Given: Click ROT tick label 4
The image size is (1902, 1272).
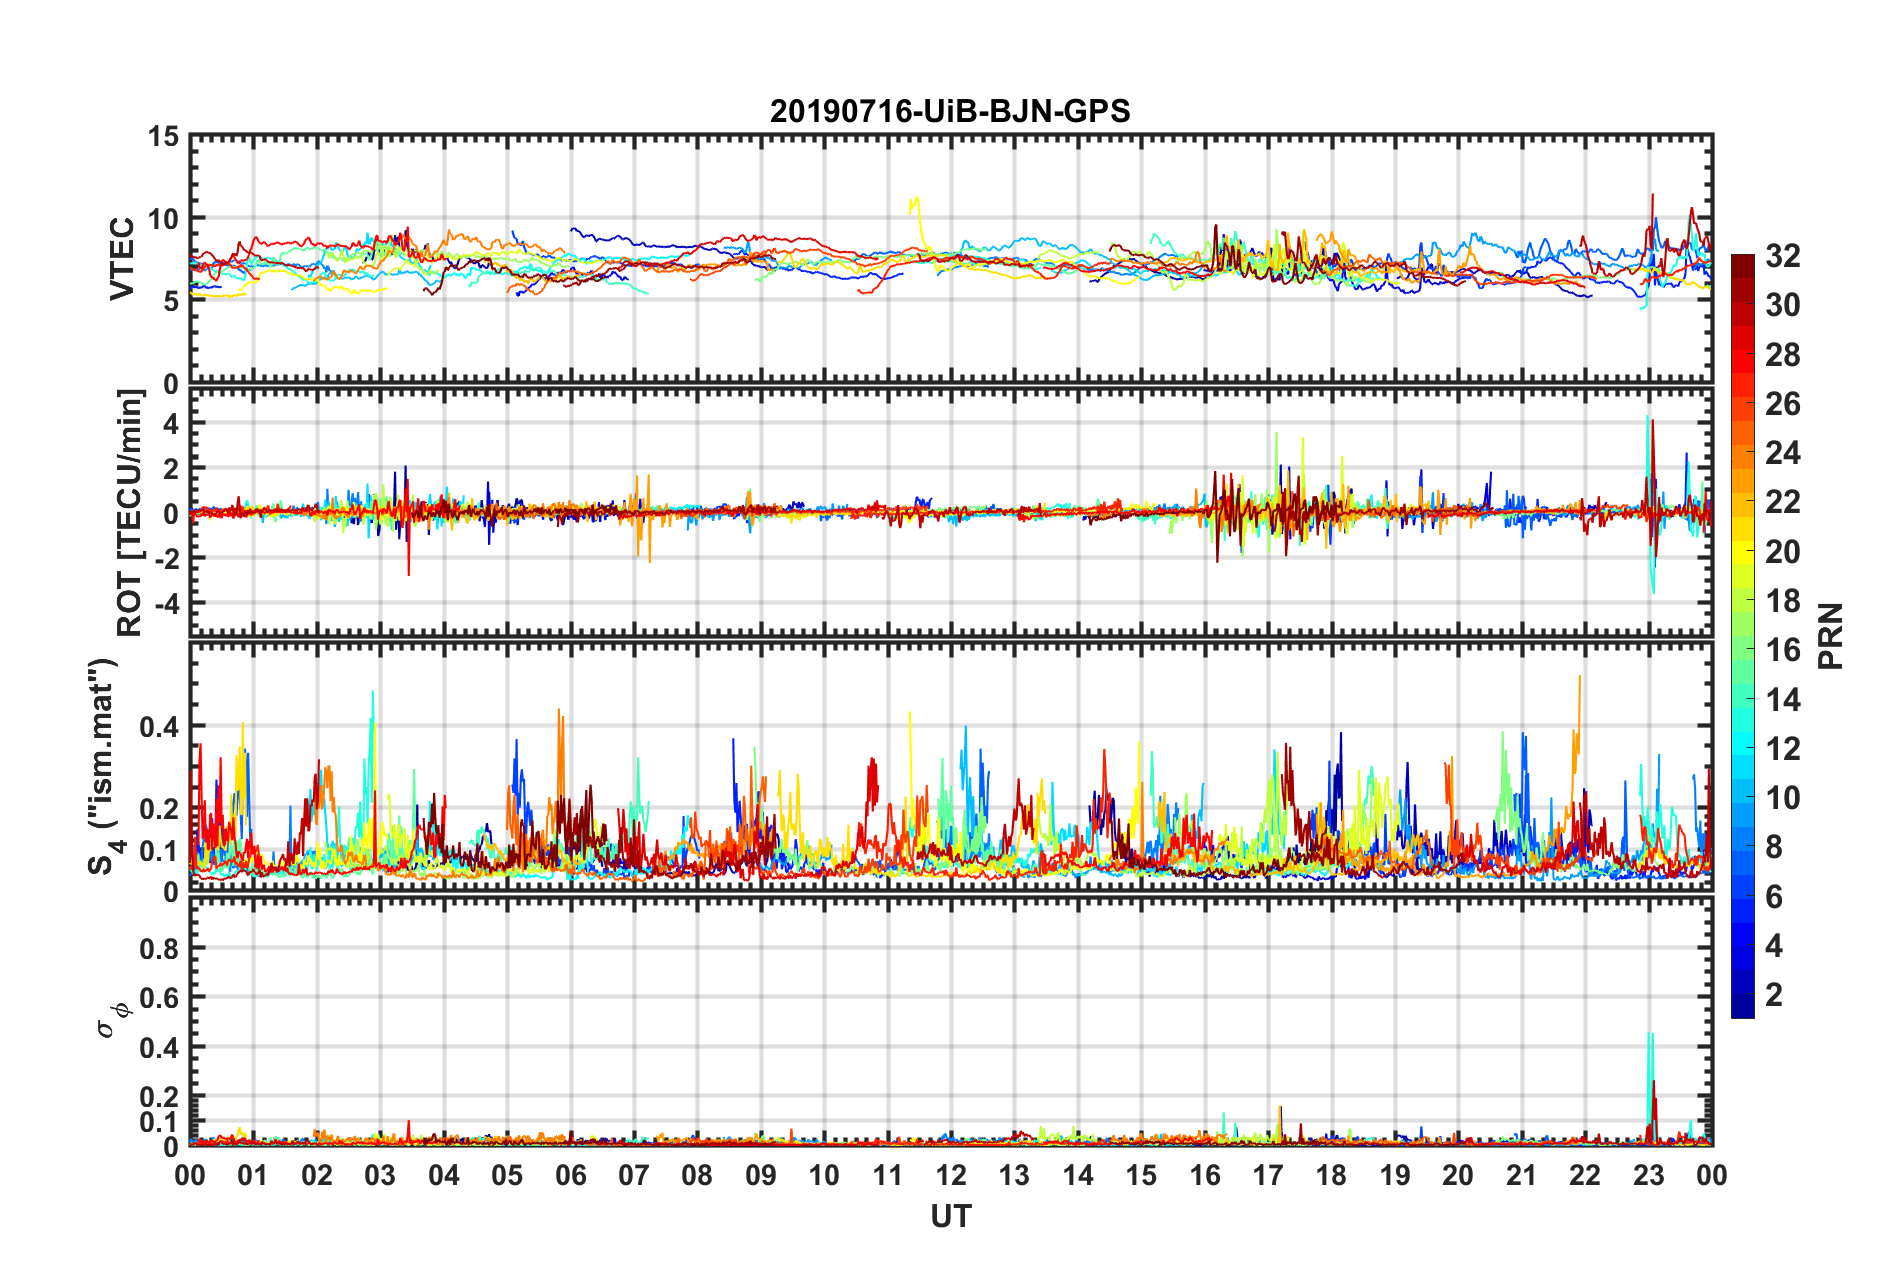Looking at the screenshot, I should [171, 423].
